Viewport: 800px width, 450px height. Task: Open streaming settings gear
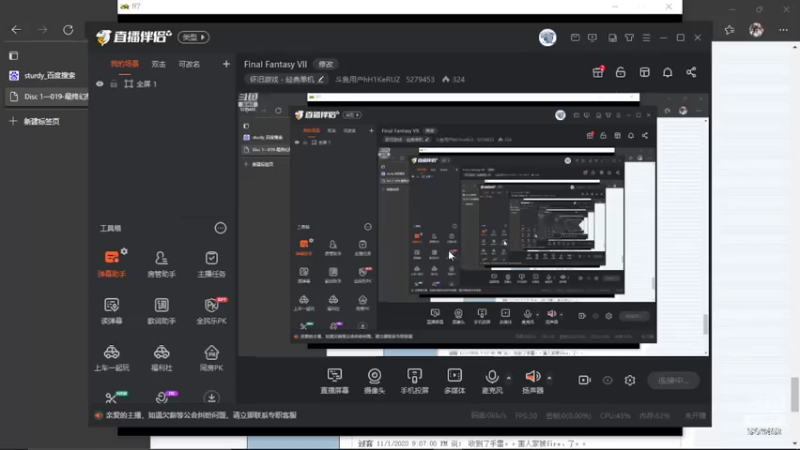(x=630, y=380)
